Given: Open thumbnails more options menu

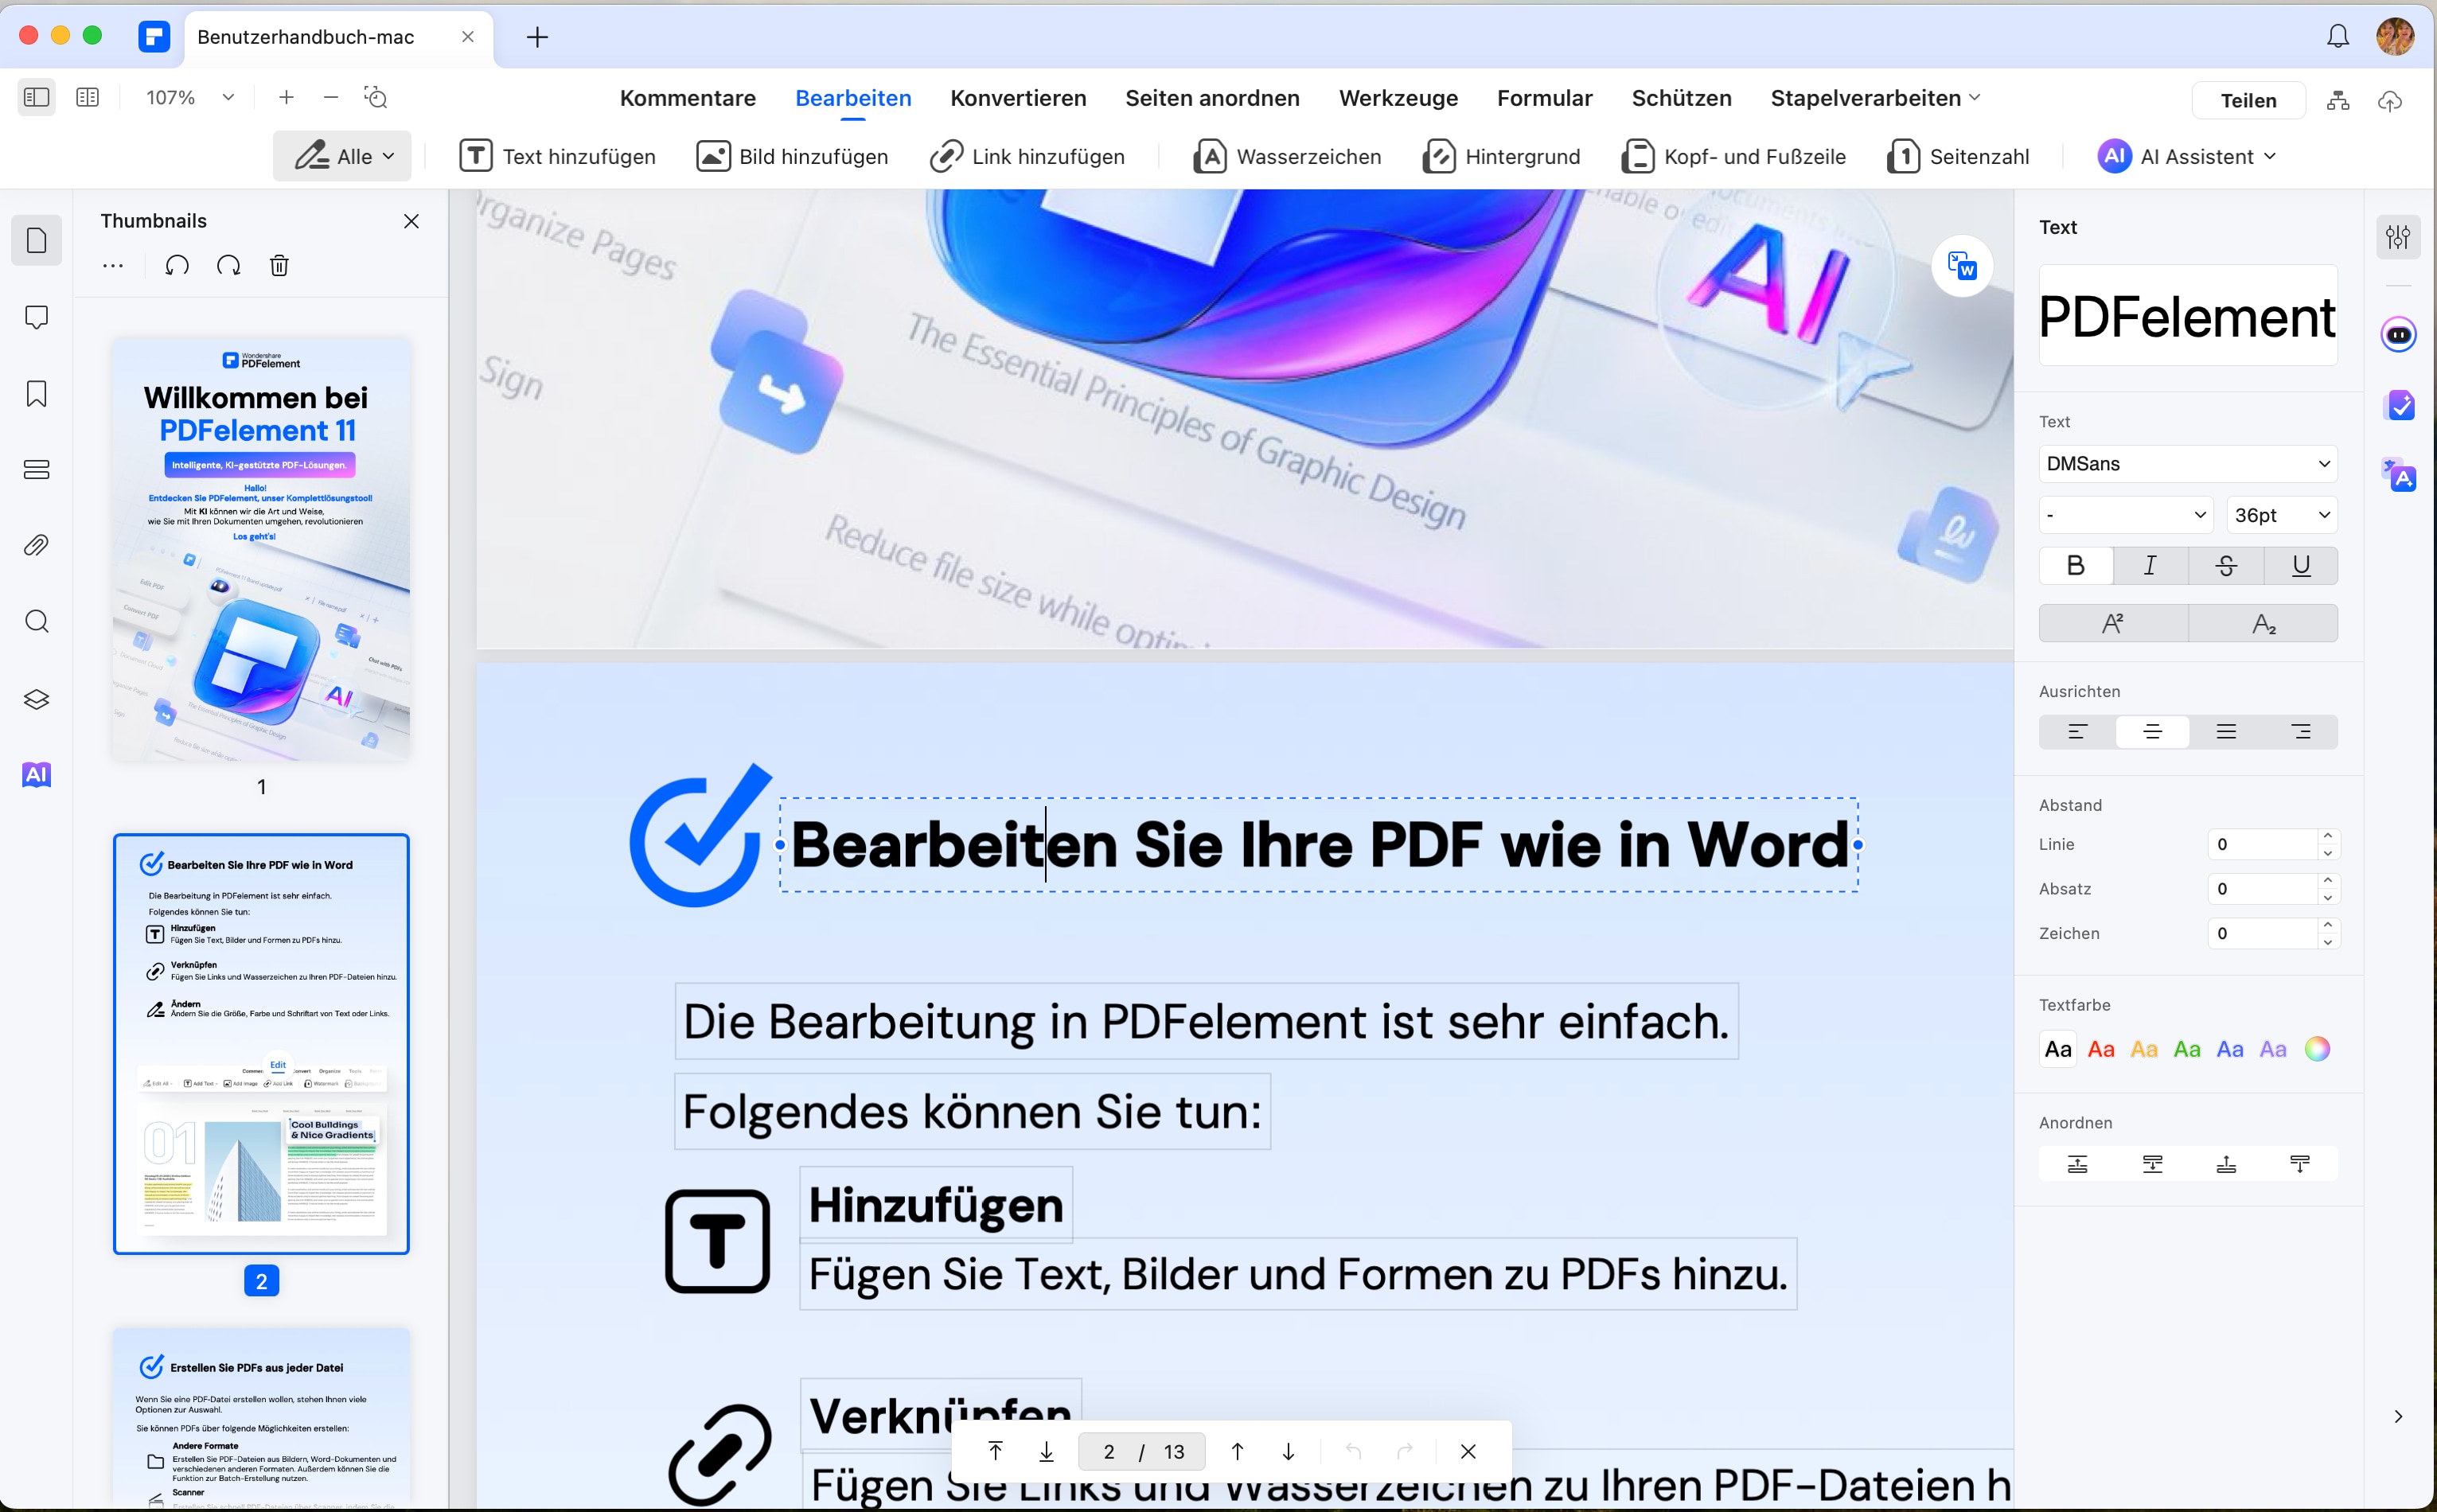Looking at the screenshot, I should (113, 265).
